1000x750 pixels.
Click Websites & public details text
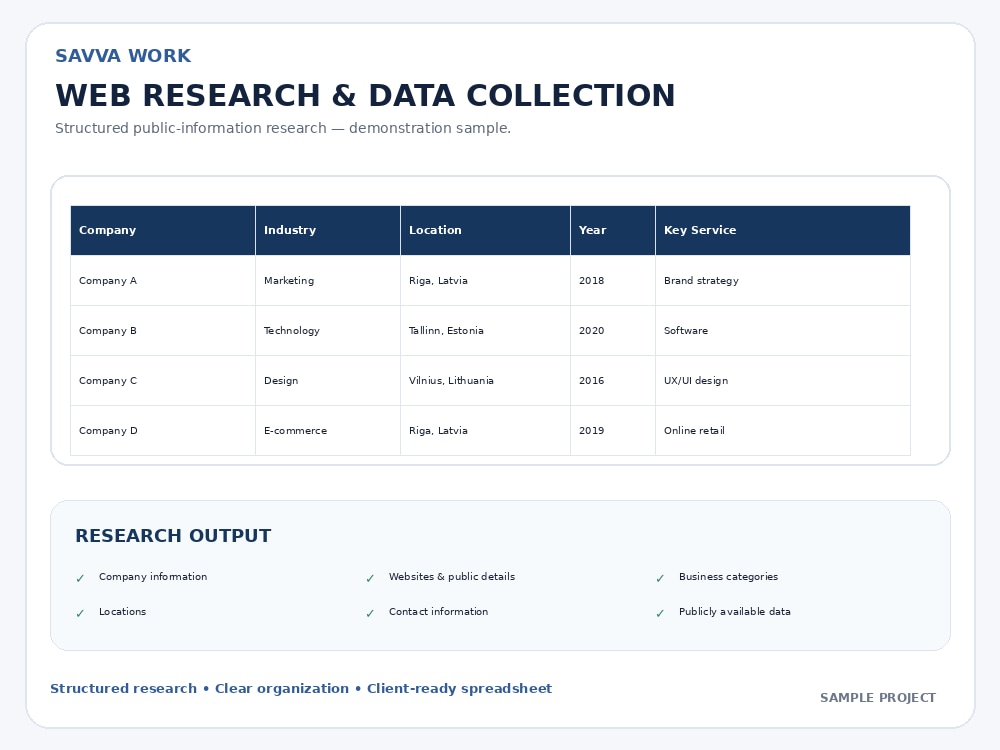(452, 577)
